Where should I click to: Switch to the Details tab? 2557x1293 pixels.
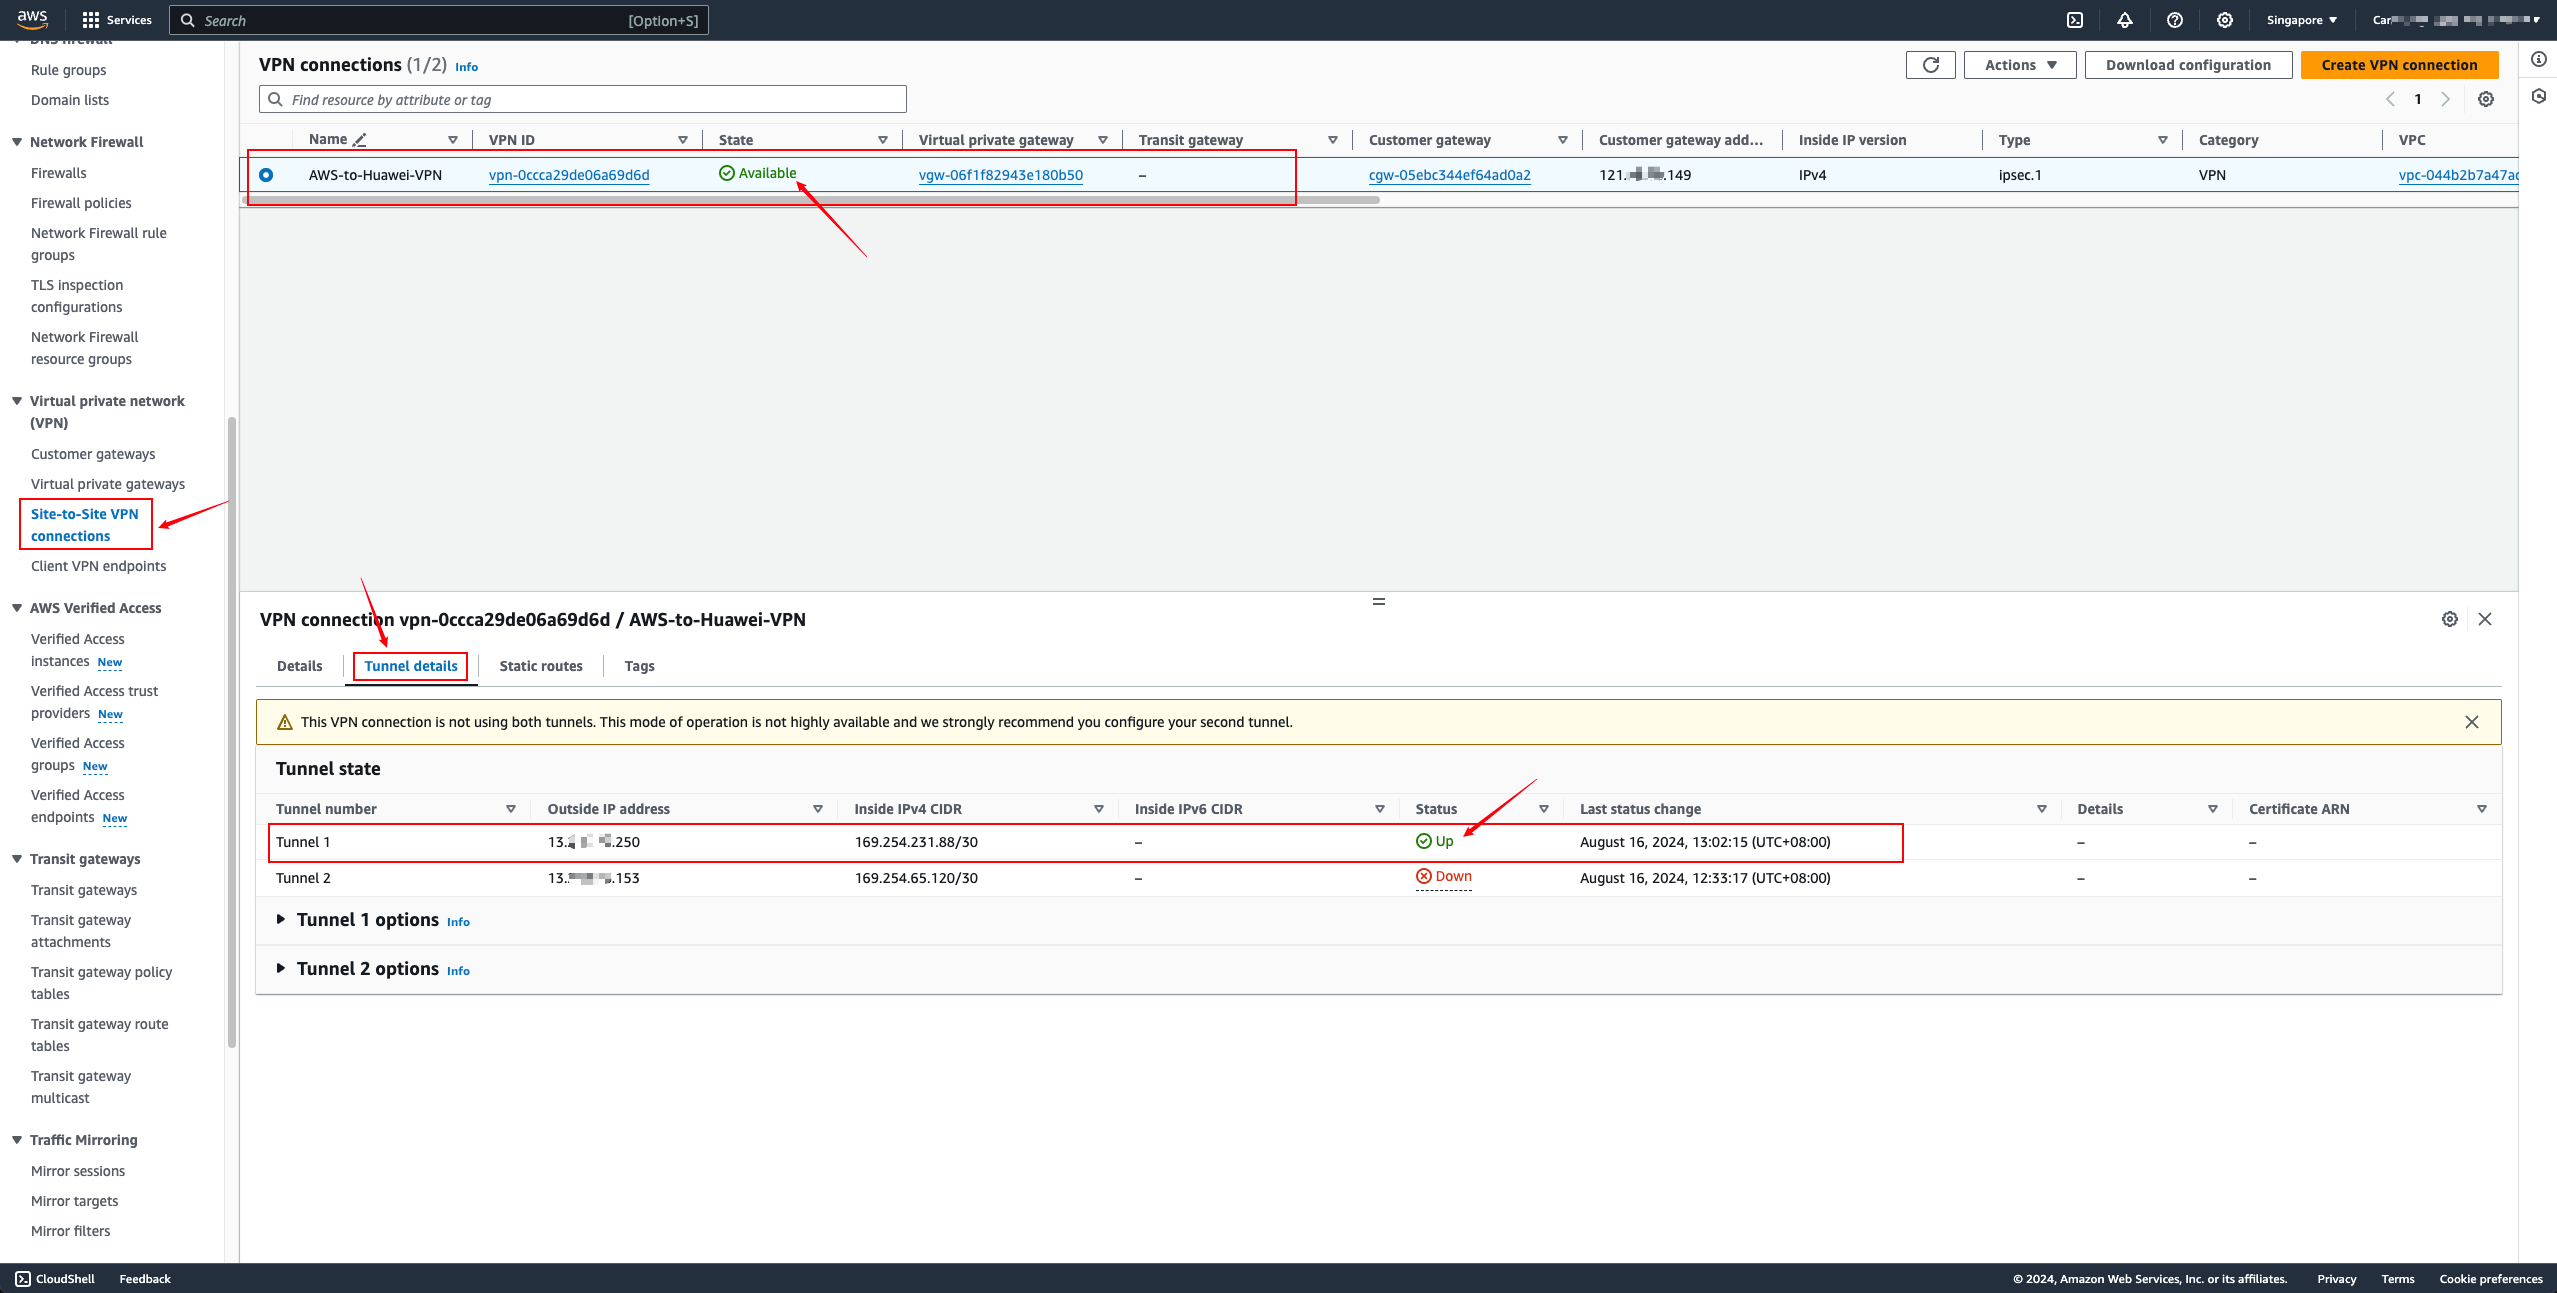point(299,666)
